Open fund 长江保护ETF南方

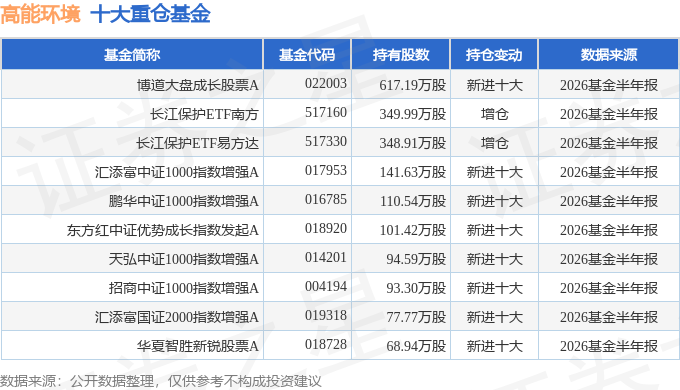point(204,114)
